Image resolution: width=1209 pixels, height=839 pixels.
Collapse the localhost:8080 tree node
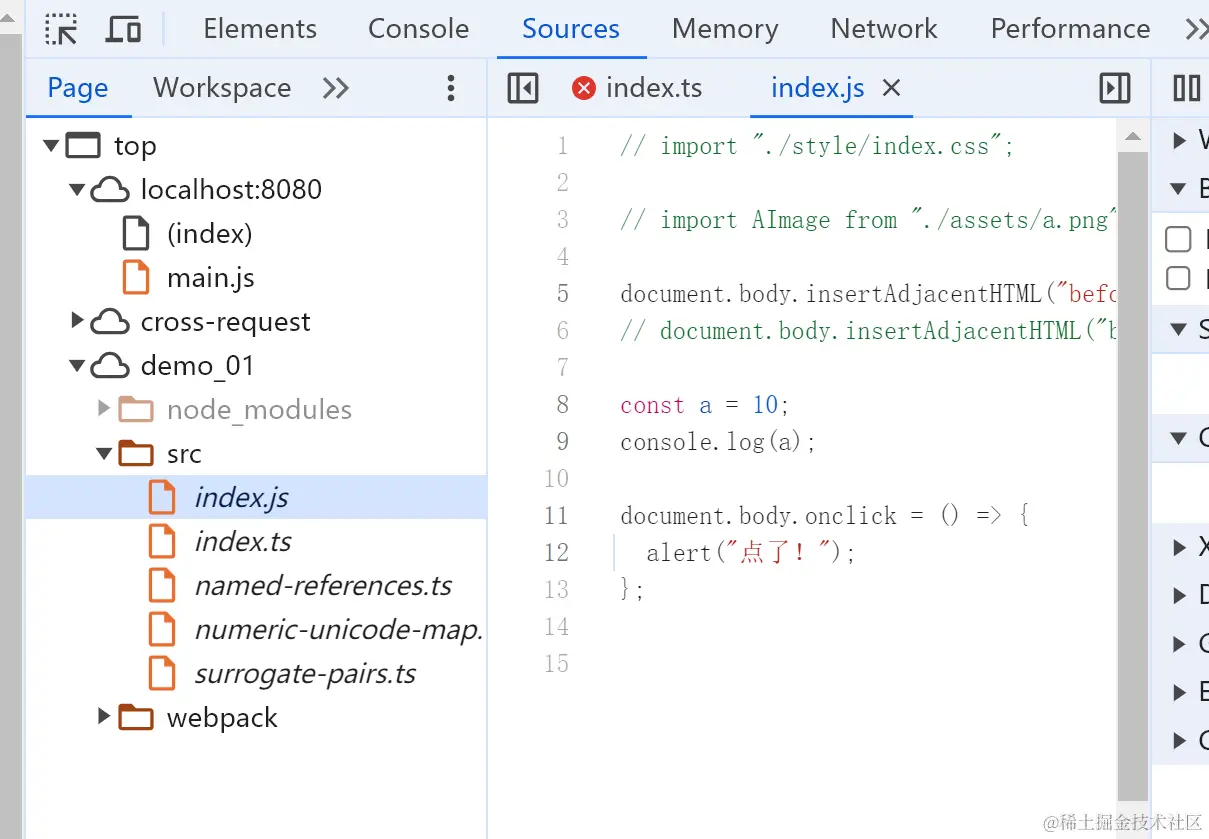pos(77,189)
